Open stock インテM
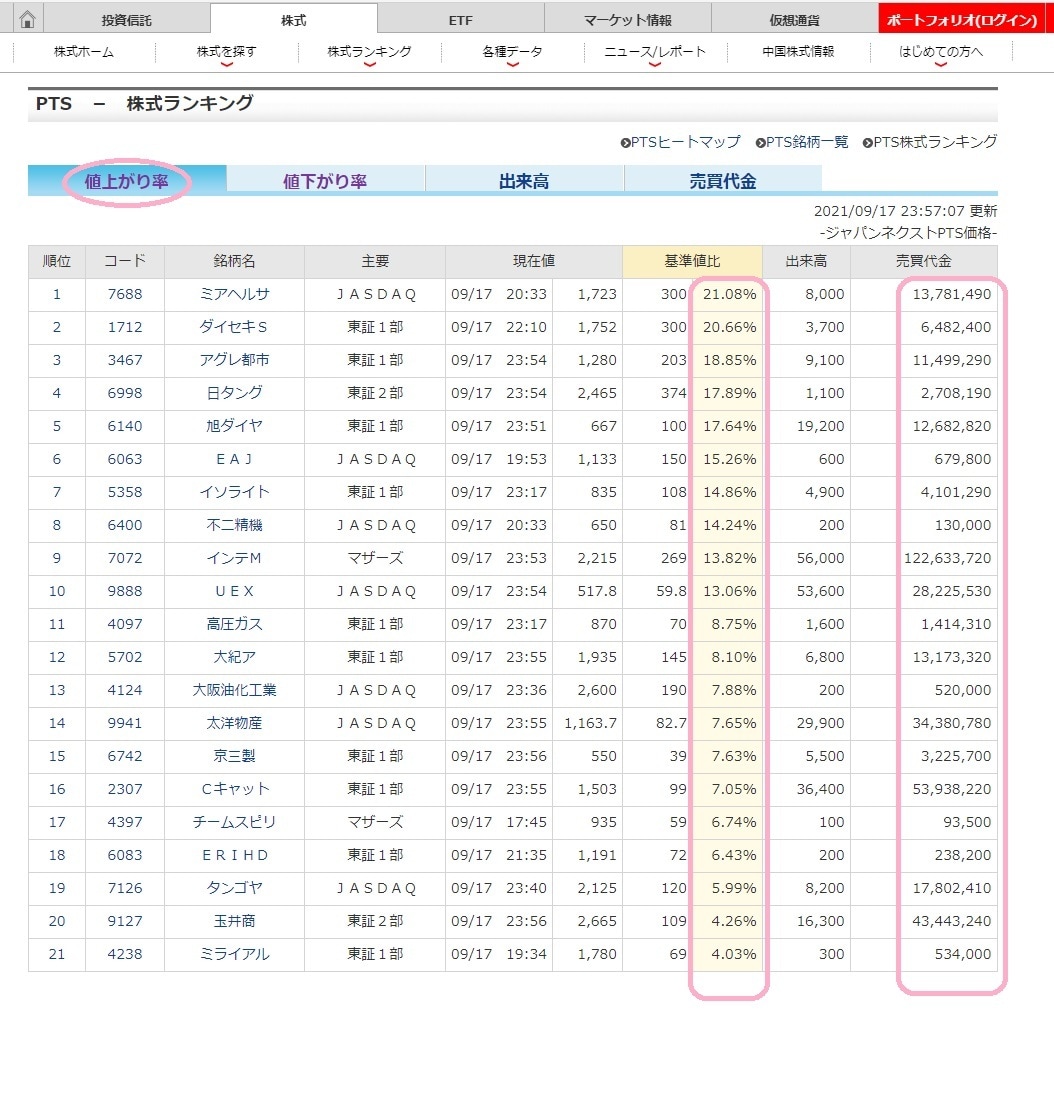 tap(234, 558)
